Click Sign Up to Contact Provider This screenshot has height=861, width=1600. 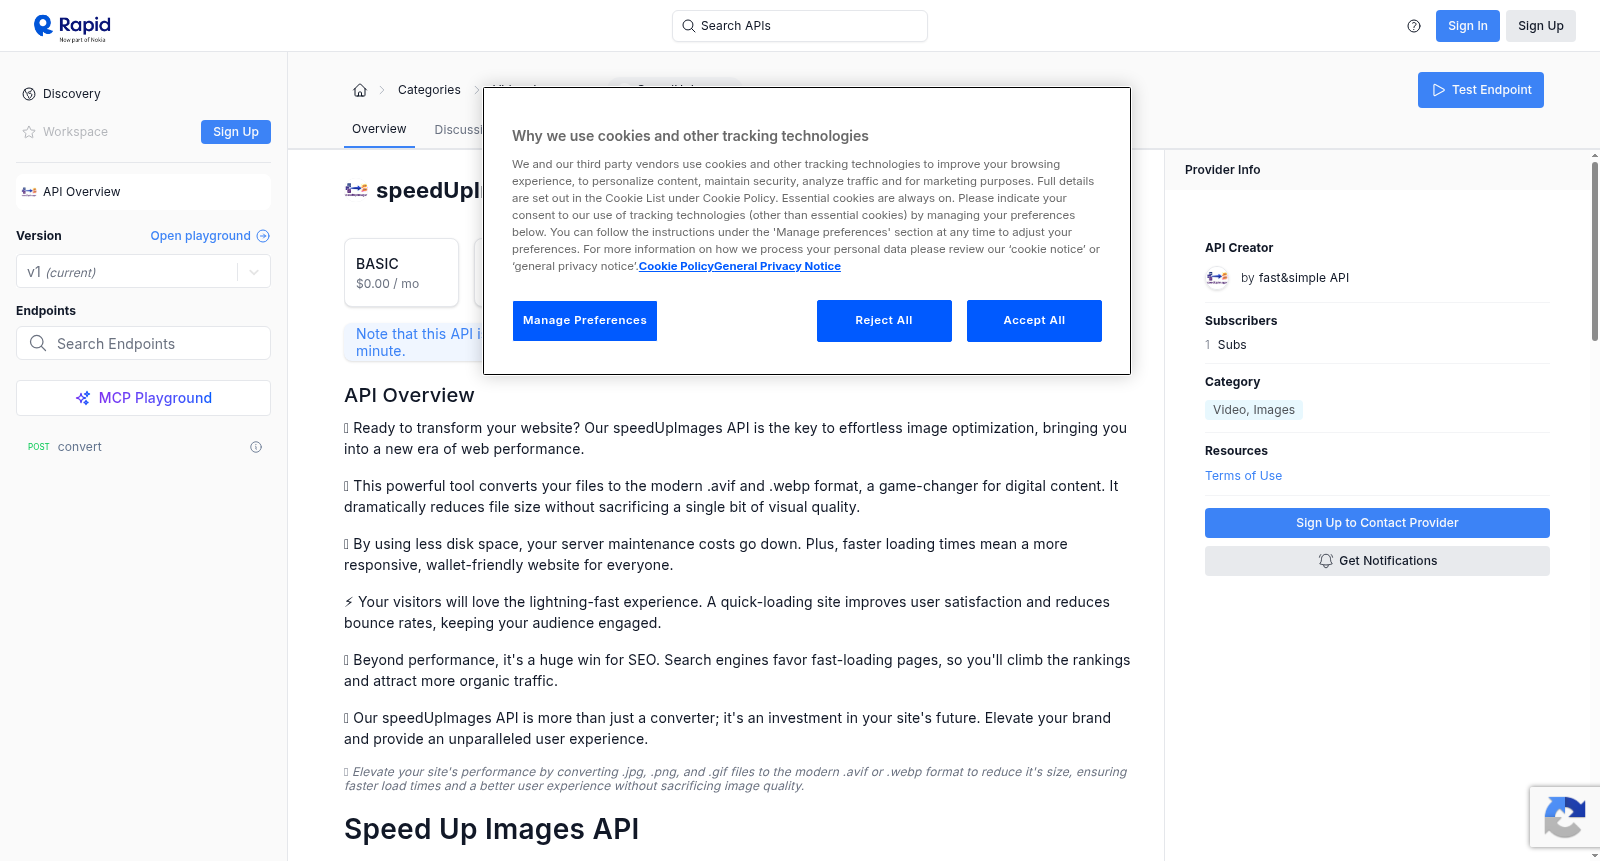coord(1377,523)
